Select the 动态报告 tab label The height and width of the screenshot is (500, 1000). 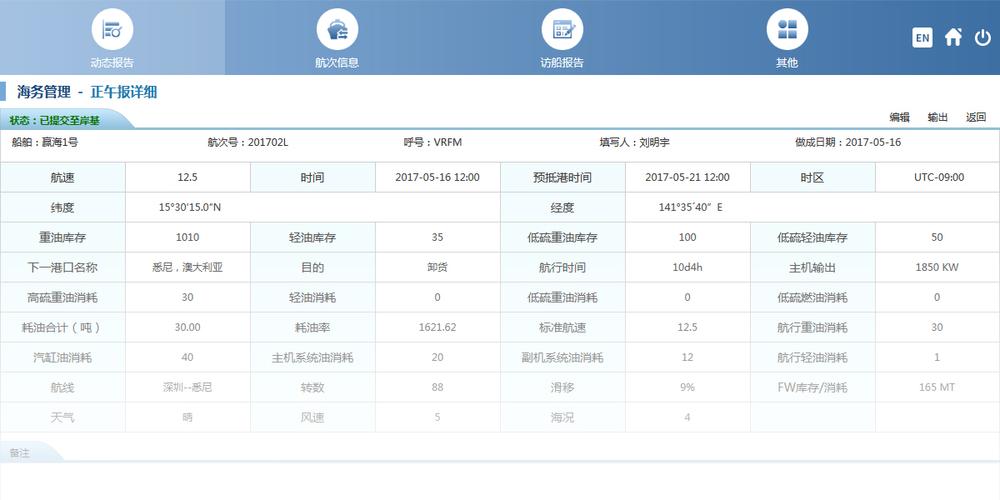click(112, 62)
